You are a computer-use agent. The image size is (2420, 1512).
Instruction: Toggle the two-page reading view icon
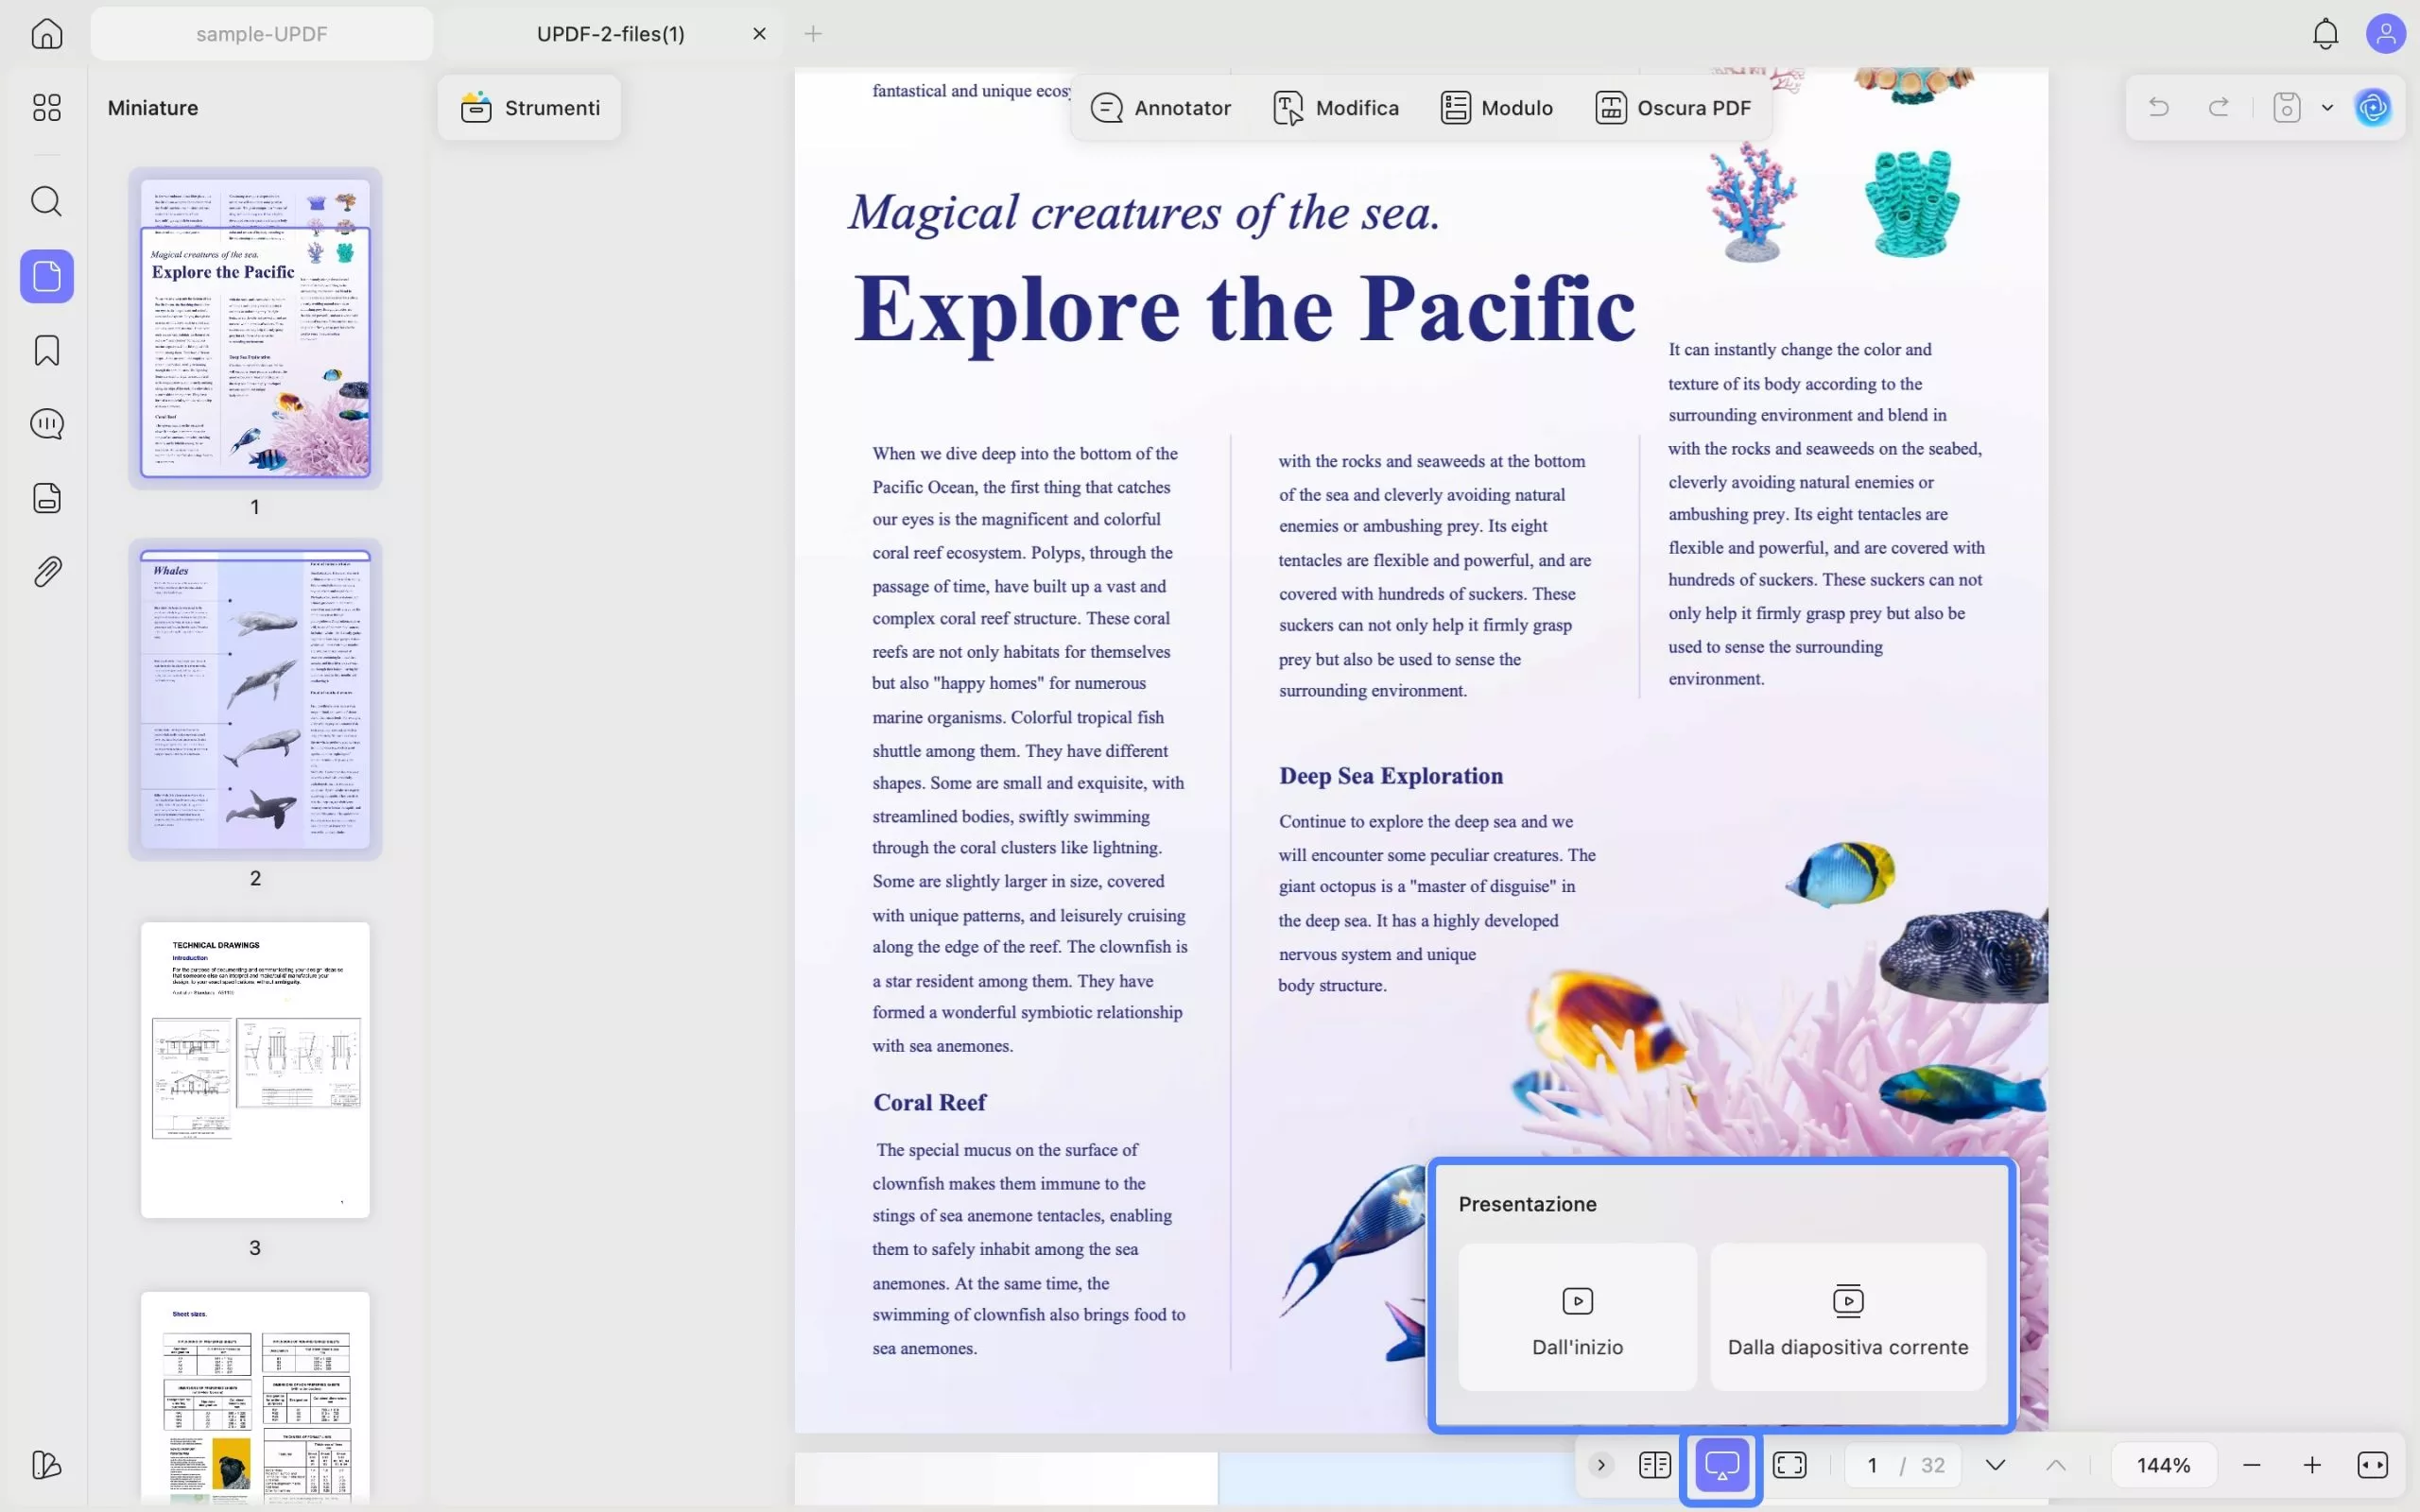click(1654, 1465)
